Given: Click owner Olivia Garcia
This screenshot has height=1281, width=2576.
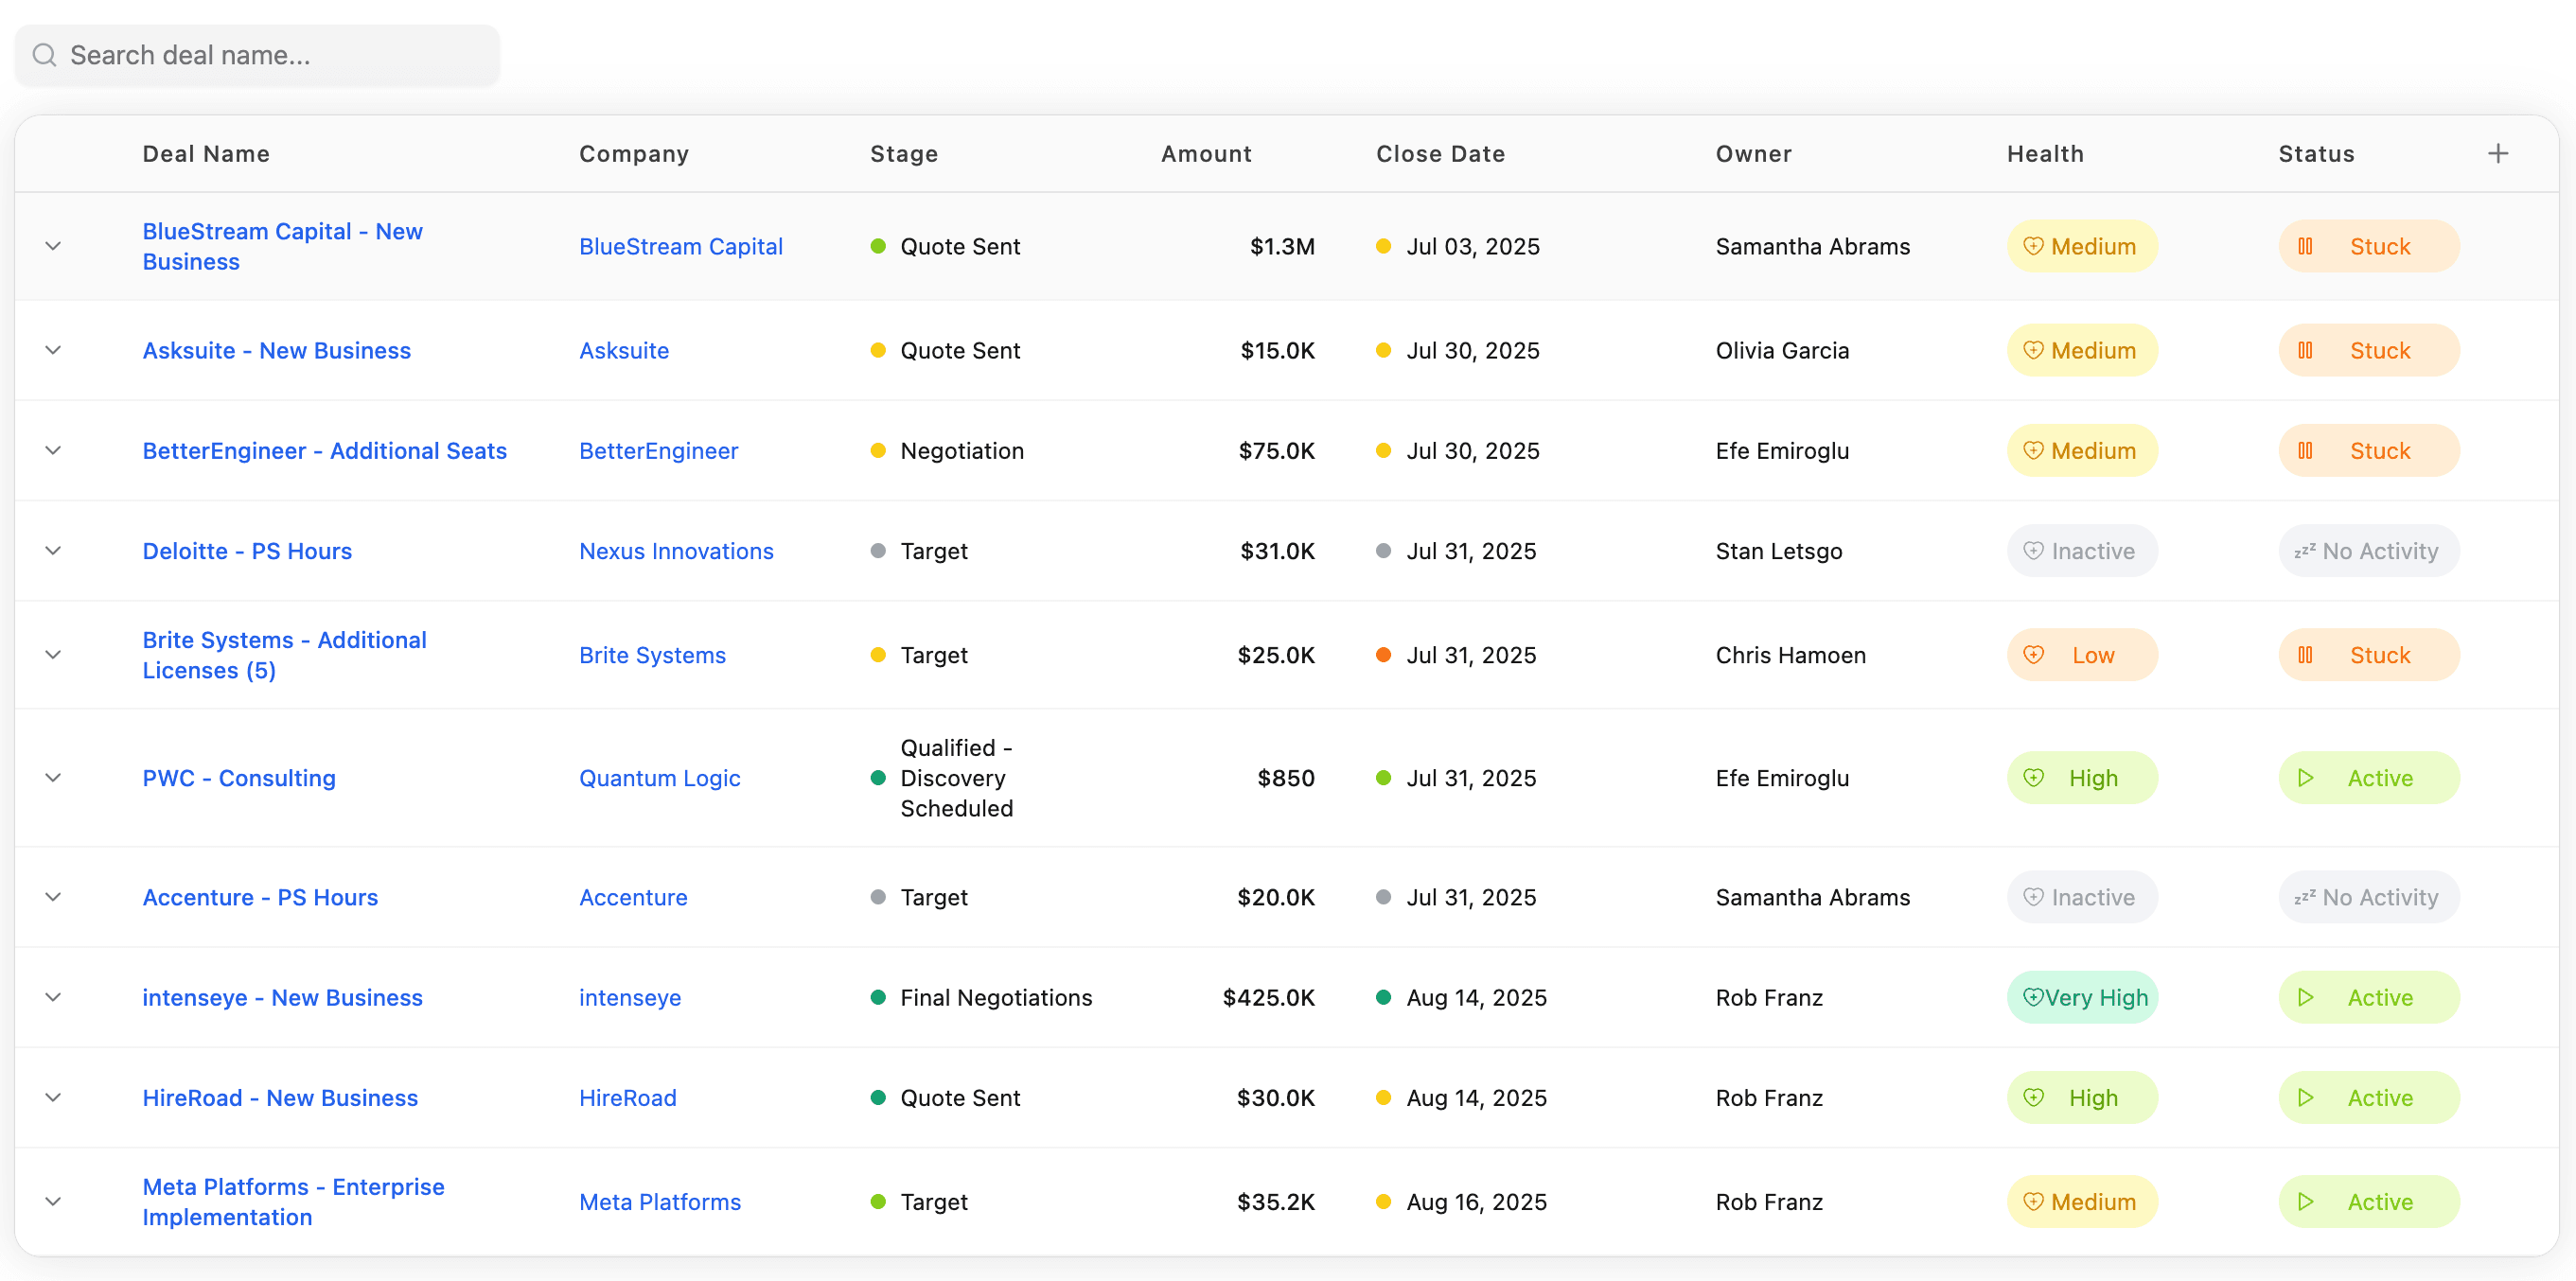Looking at the screenshot, I should [x=1782, y=350].
